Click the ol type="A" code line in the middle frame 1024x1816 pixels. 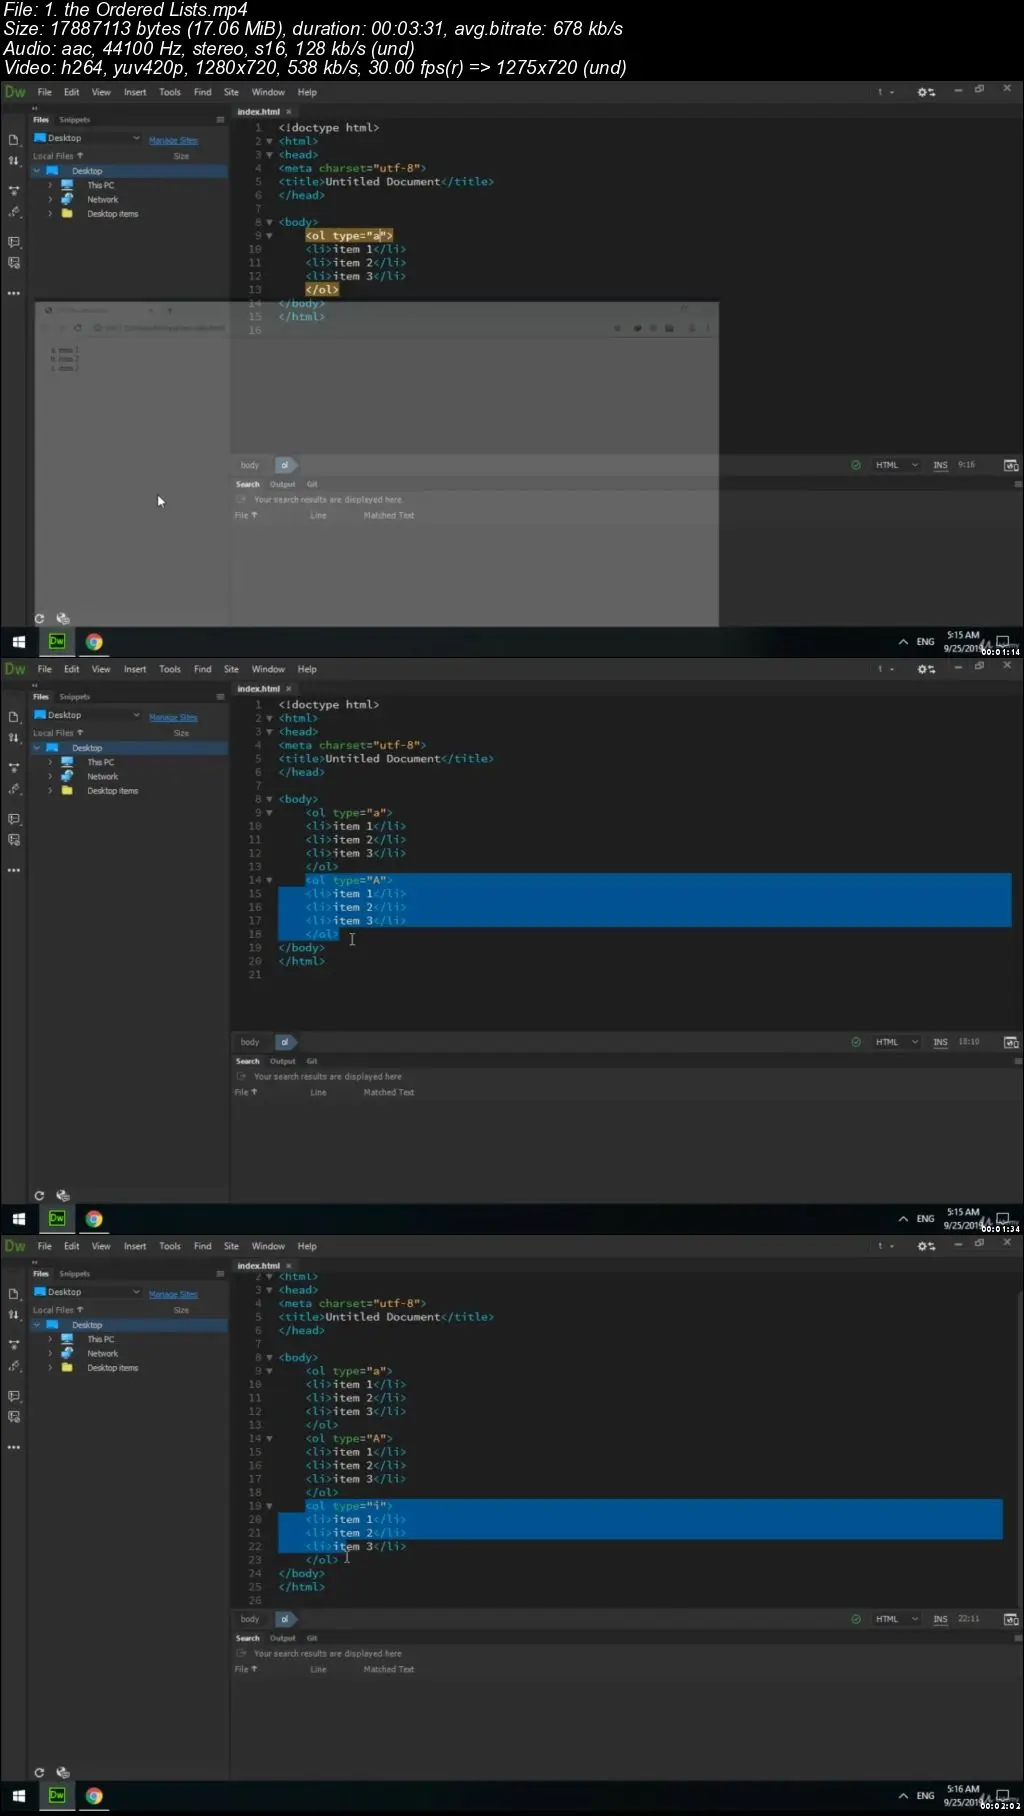[349, 880]
